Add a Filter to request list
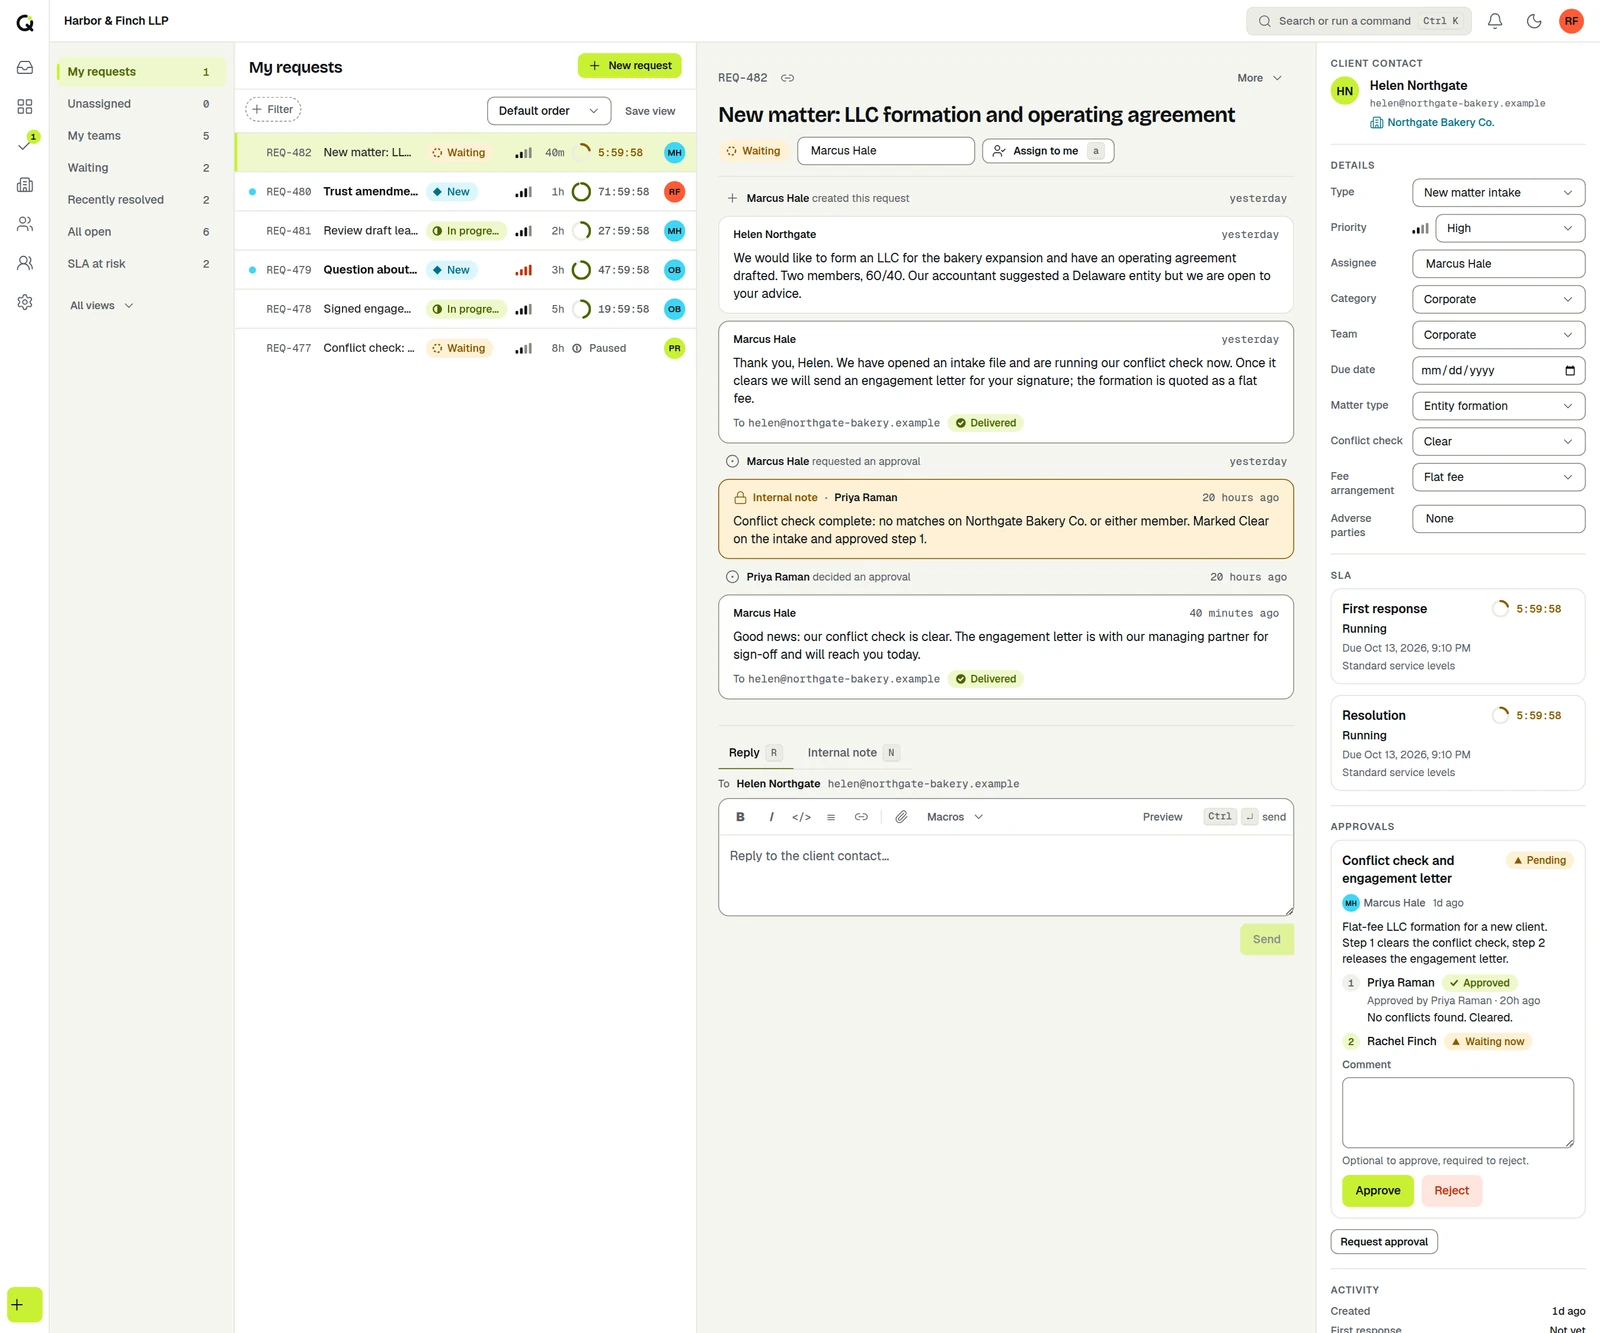 click(x=273, y=110)
